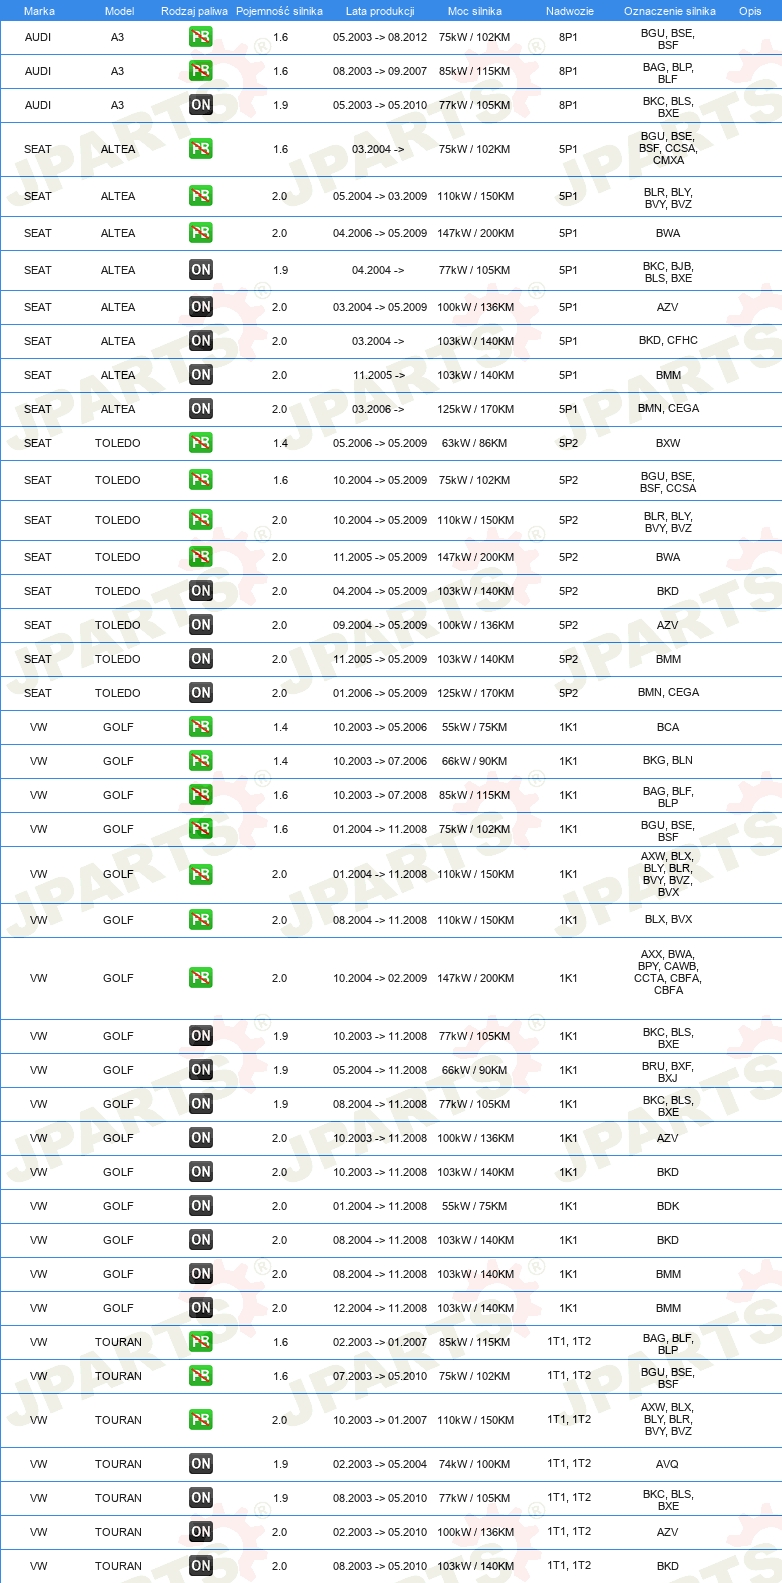Click engine code 'AVQ'

pyautogui.click(x=668, y=1464)
